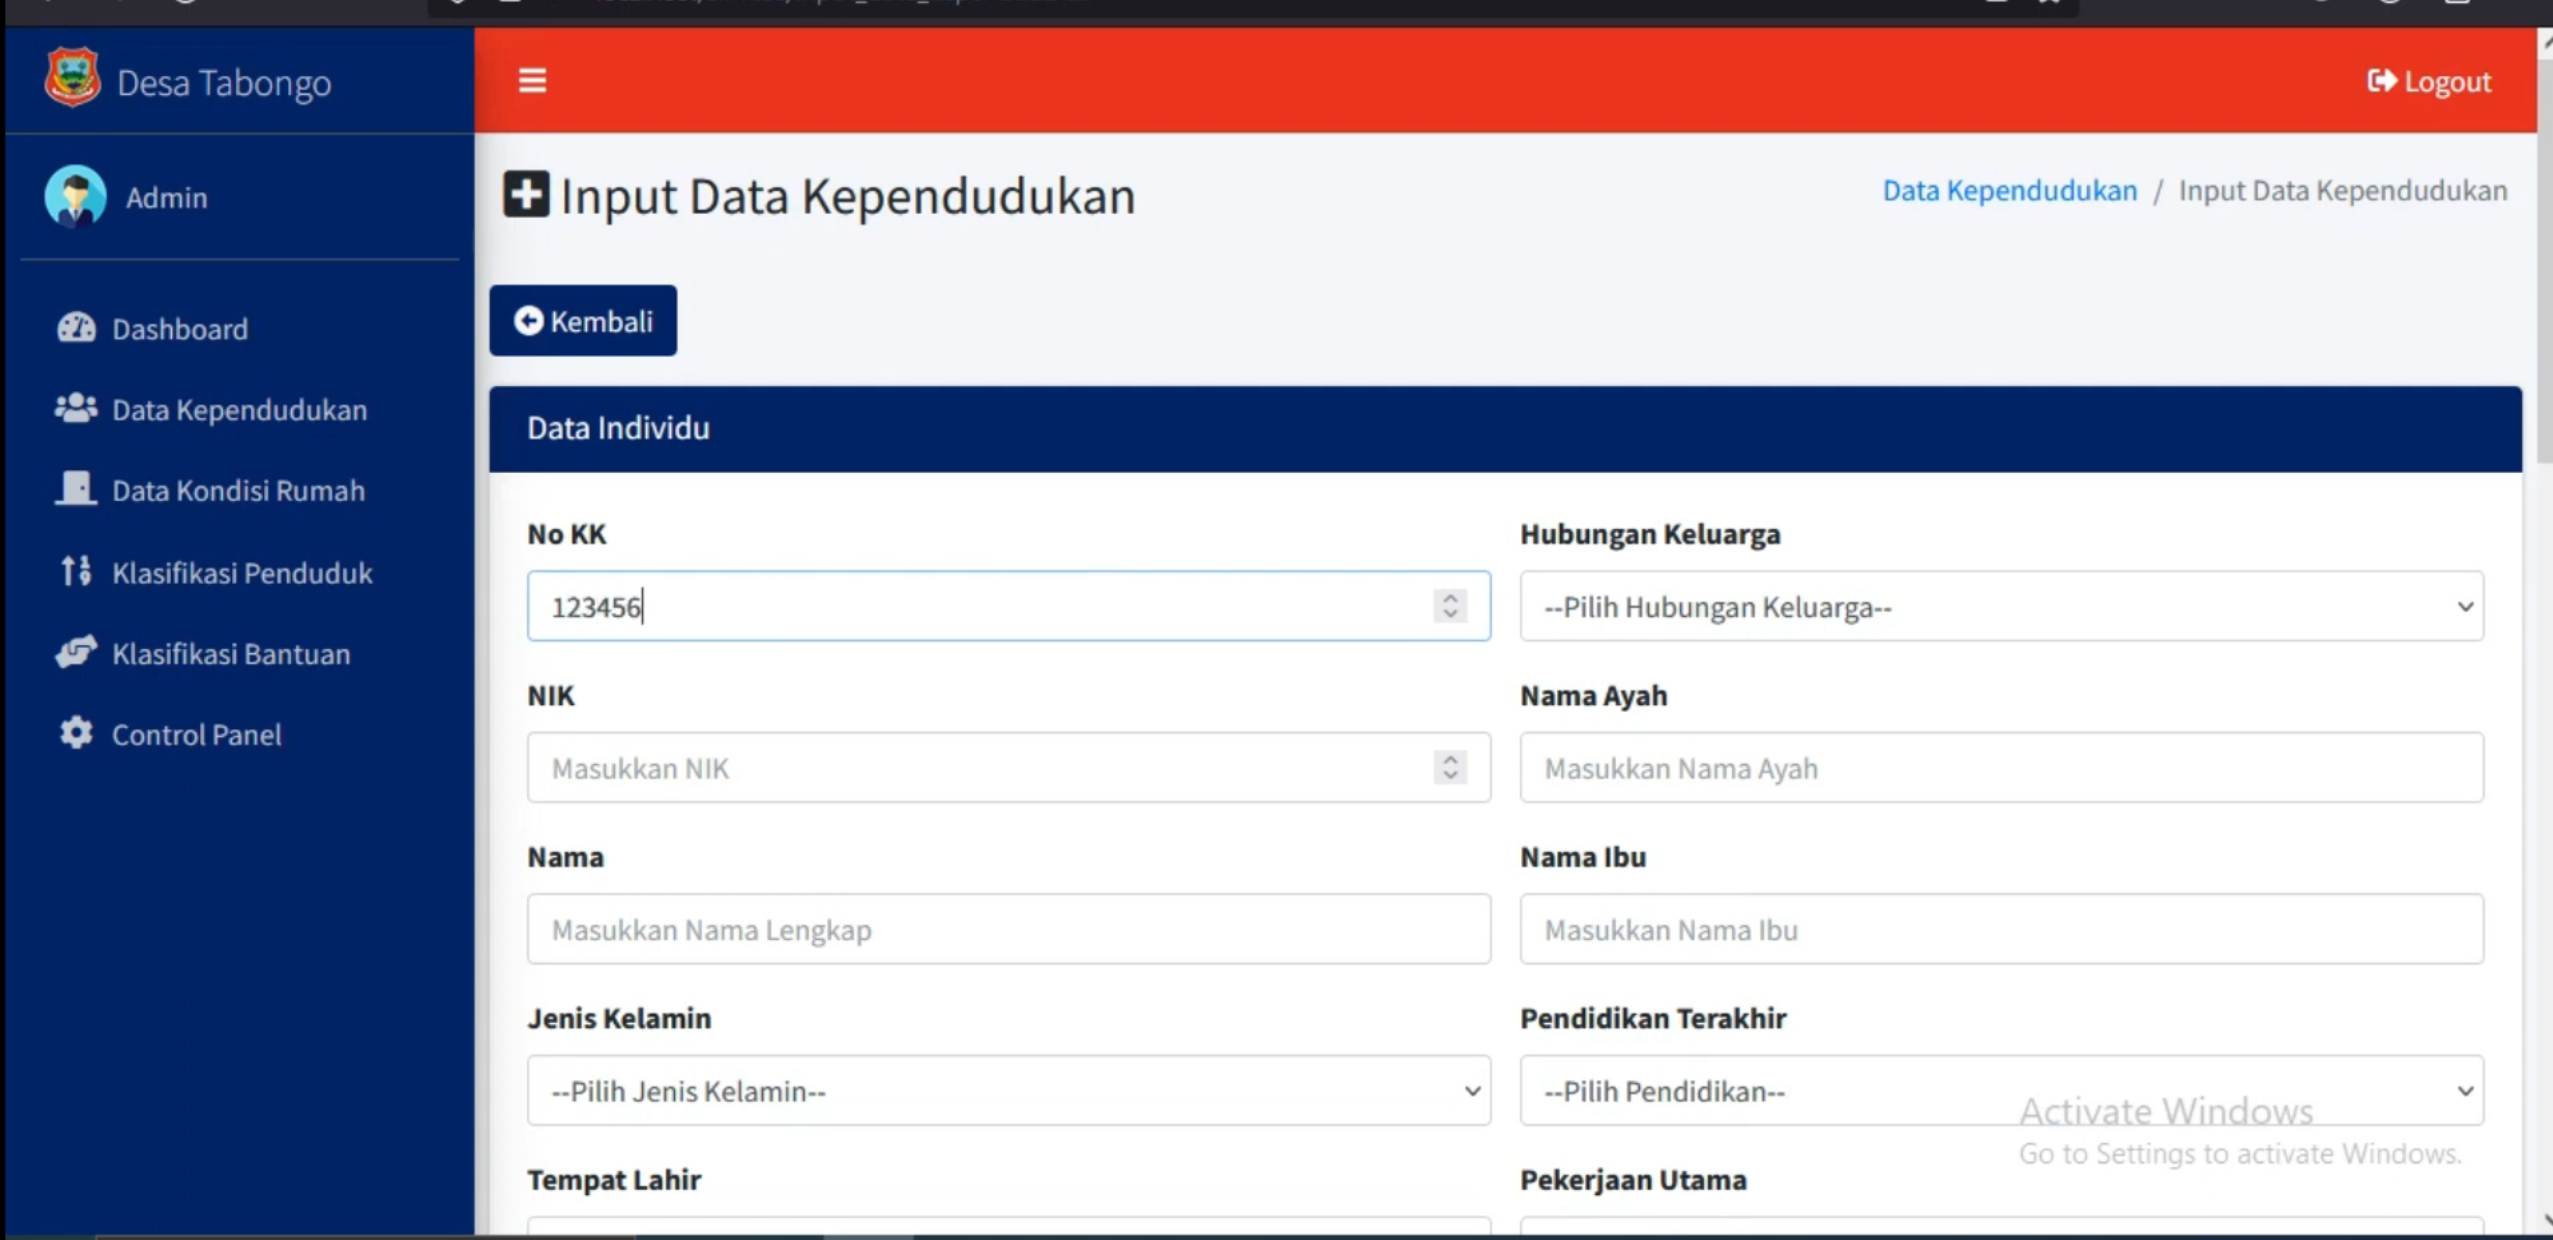2553x1240 pixels.
Task: Click Input Data Kependudukan breadcrumb text
Action: tap(2343, 190)
